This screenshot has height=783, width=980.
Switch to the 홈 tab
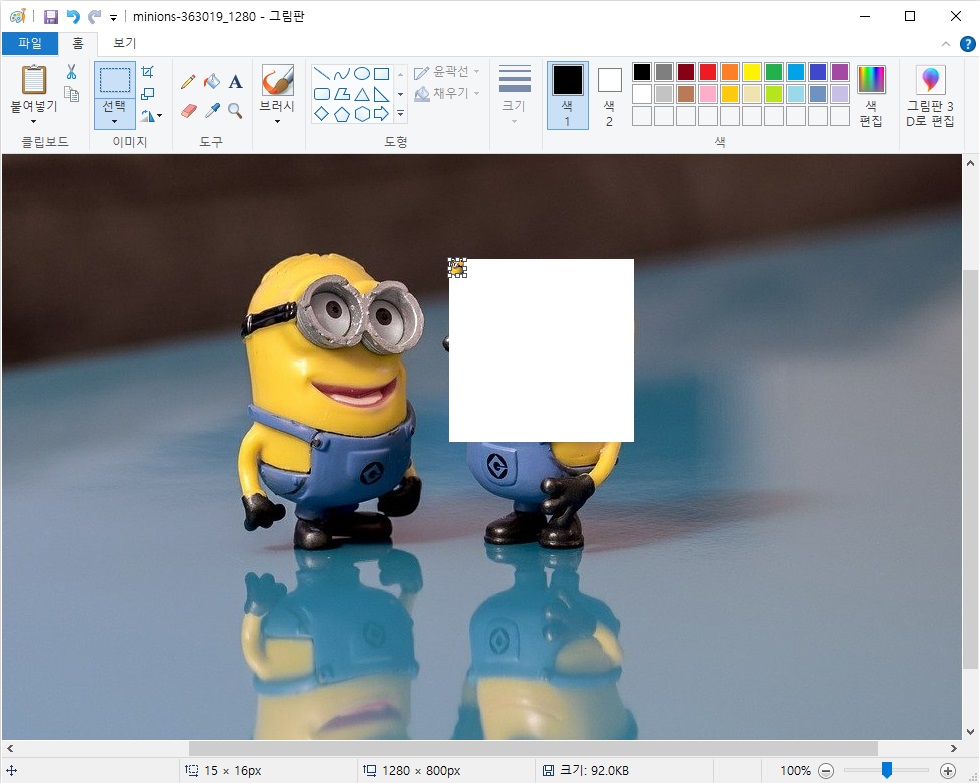click(x=78, y=43)
